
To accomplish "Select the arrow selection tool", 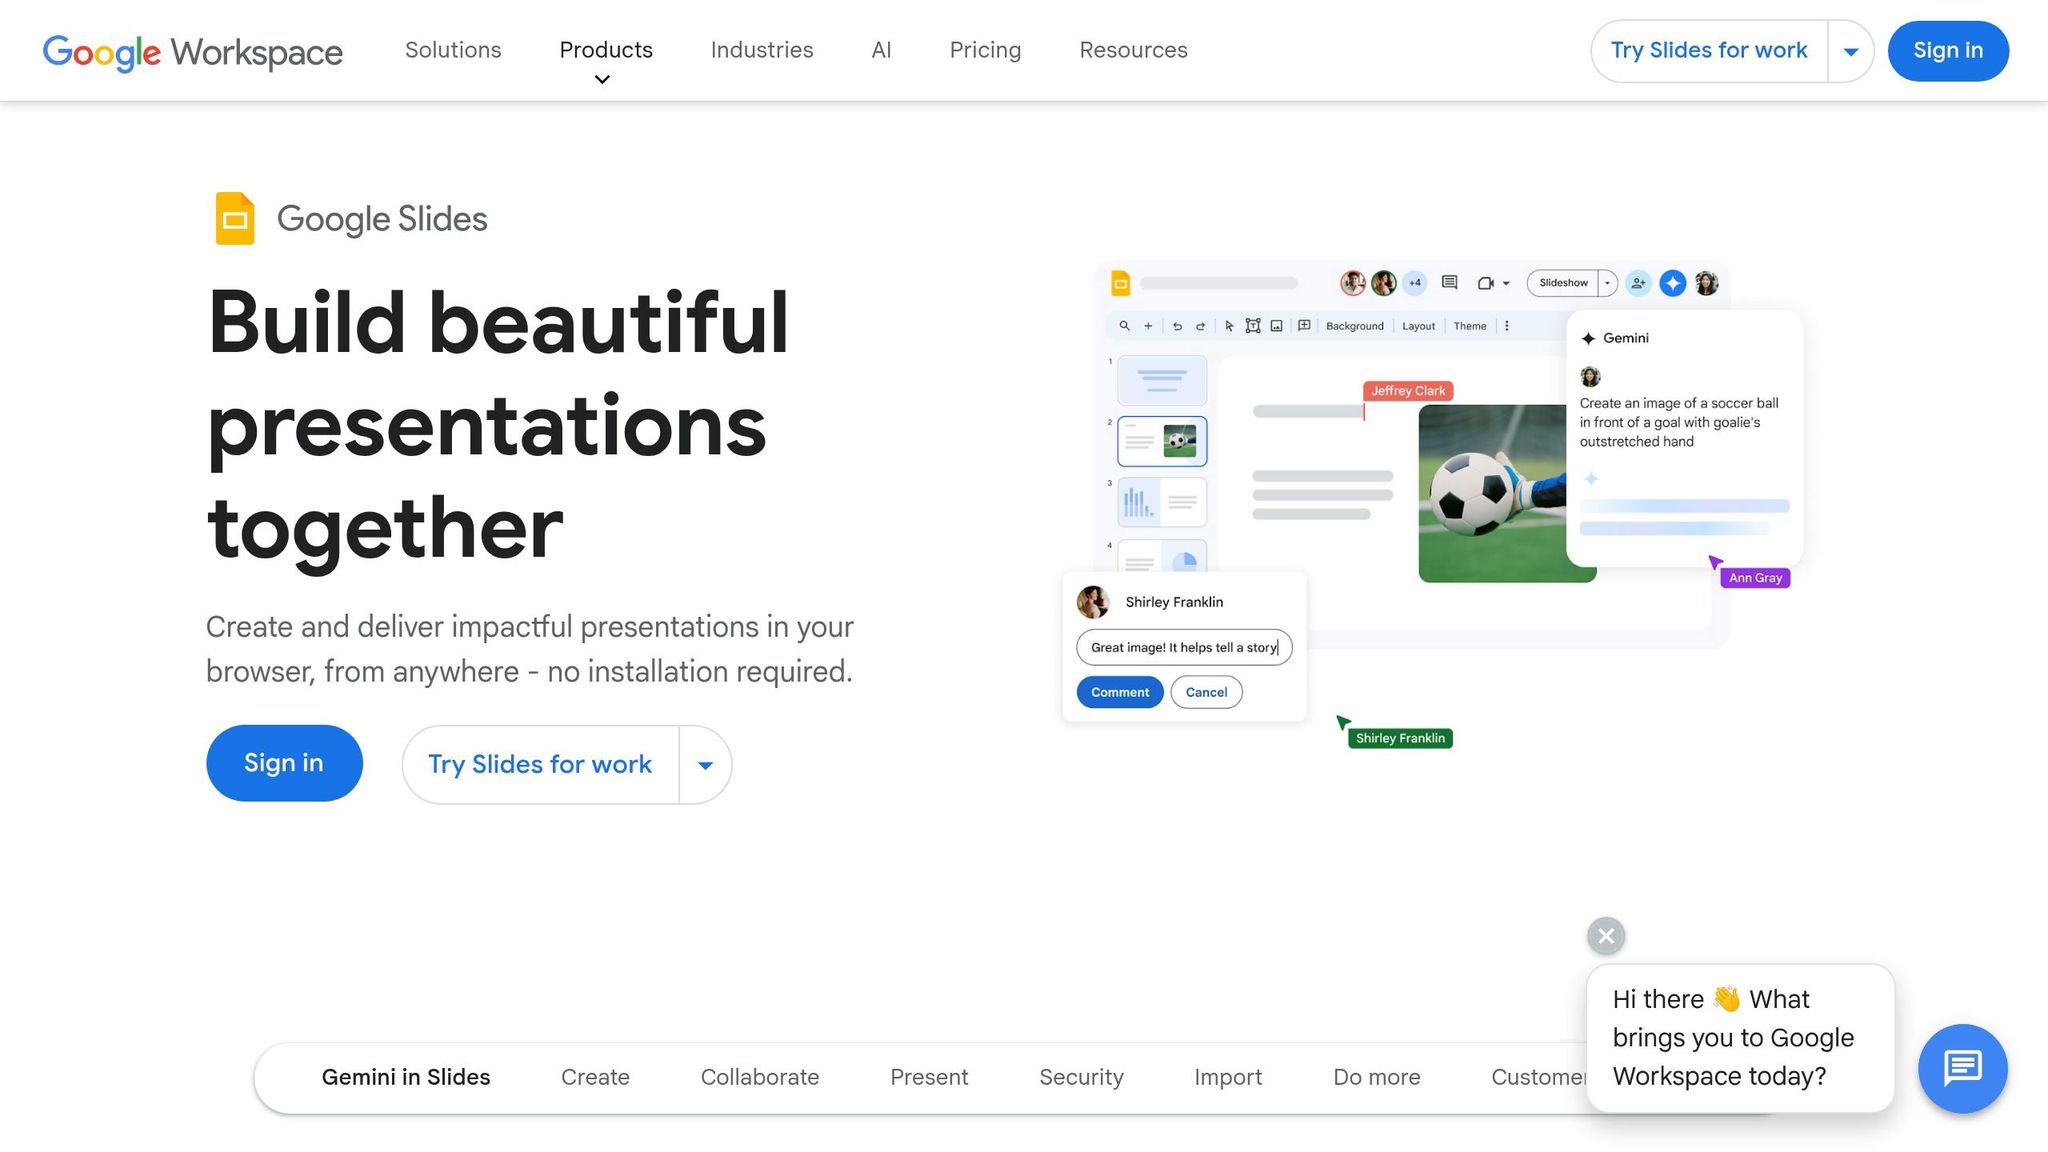I will click(1229, 326).
